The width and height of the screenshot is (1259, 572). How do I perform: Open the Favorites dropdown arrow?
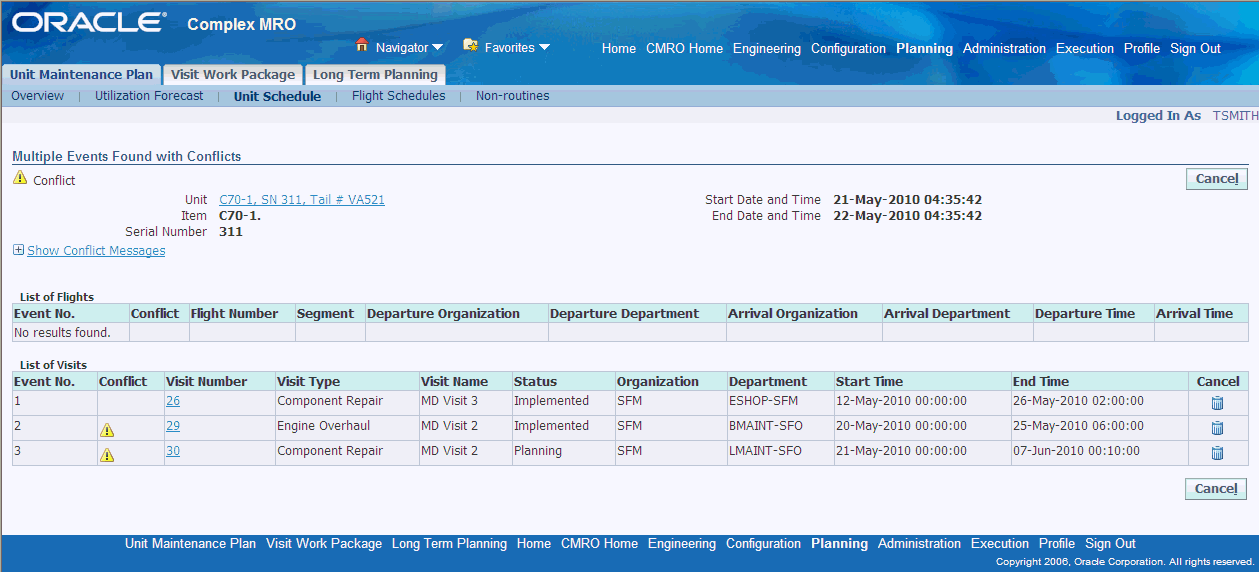[544, 47]
